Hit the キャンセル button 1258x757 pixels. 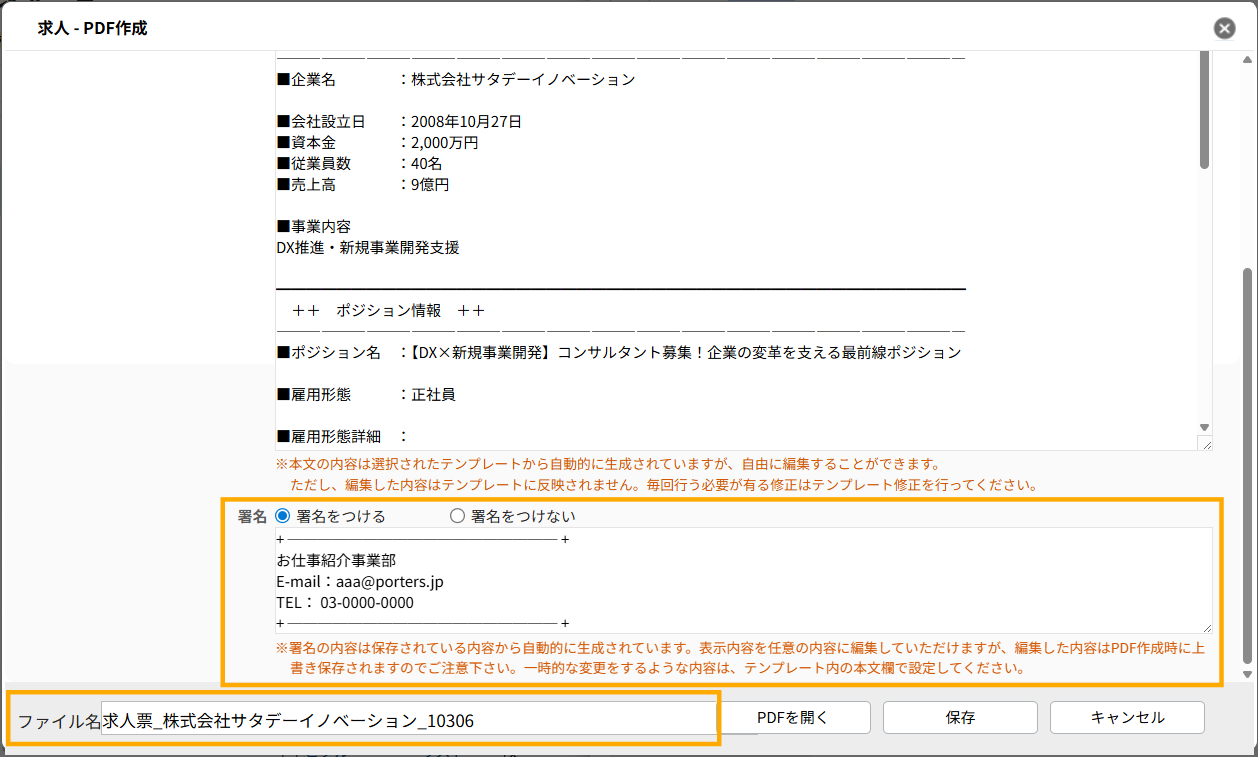1127,717
